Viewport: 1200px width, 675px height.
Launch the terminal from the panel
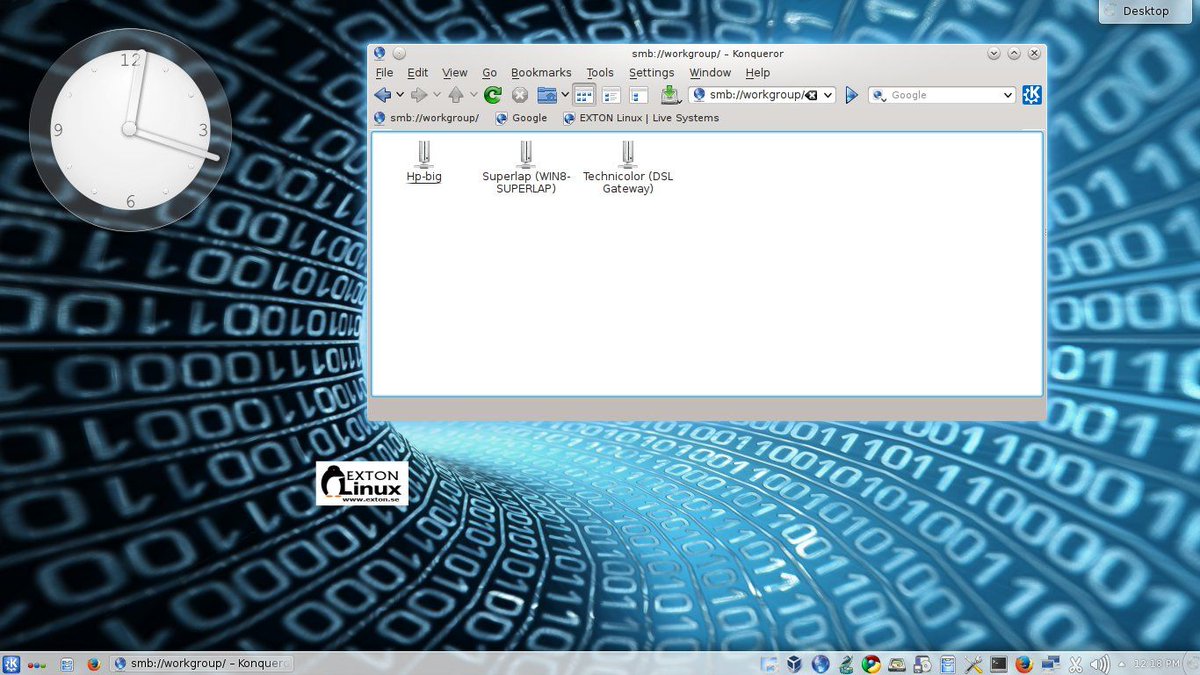coord(999,663)
